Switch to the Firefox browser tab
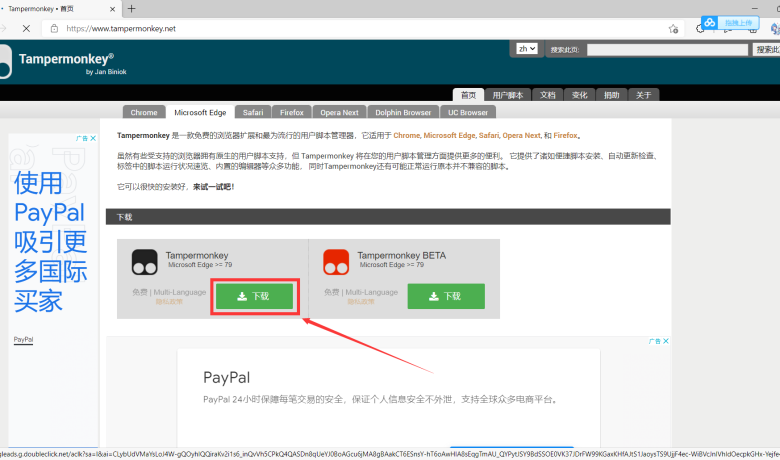This screenshot has height=460, width=780. [292, 112]
